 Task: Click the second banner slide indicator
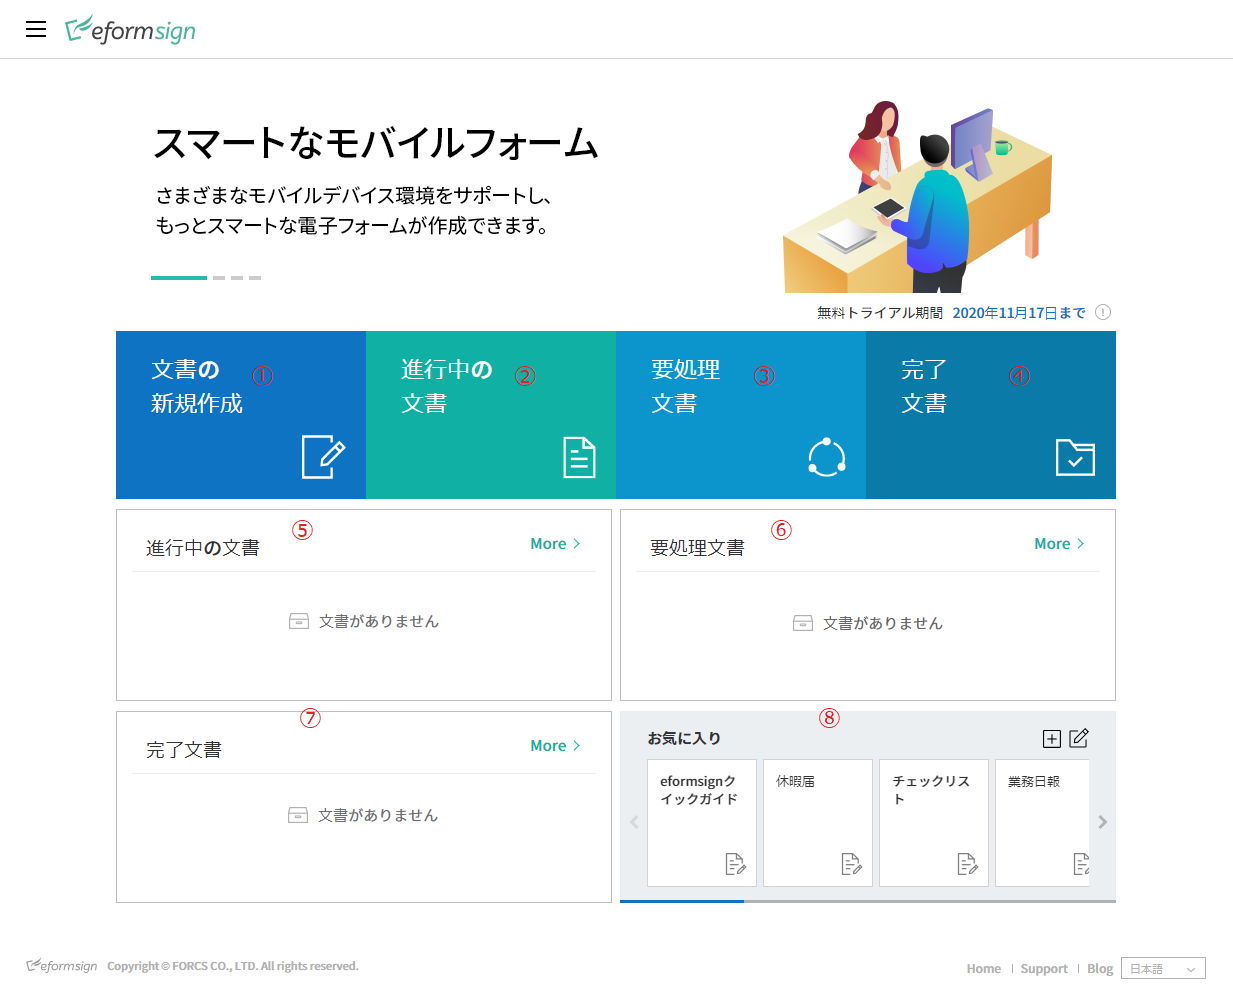pos(219,278)
